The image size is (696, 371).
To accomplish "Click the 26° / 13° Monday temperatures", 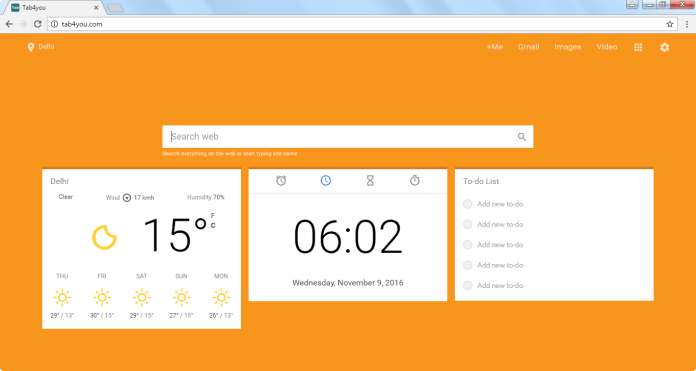I will coord(221,316).
